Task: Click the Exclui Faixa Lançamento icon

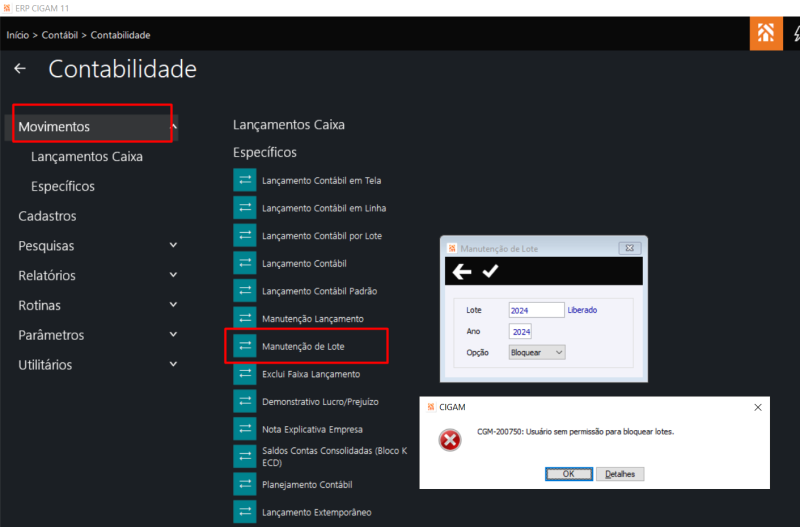Action: (245, 373)
